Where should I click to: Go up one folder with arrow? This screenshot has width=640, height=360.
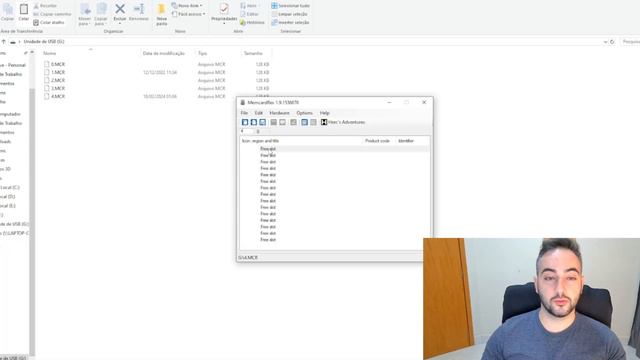[x=4, y=42]
